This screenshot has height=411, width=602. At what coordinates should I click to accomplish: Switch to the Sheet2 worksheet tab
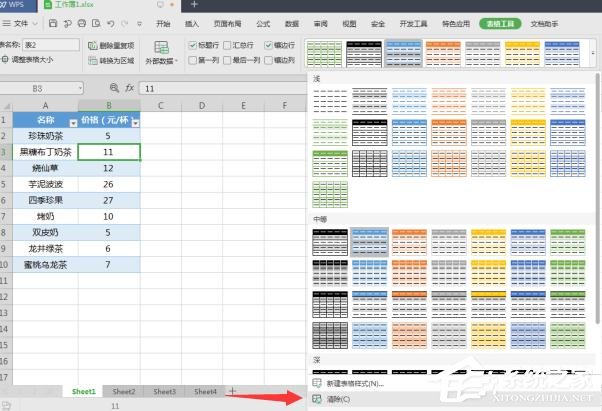[124, 391]
